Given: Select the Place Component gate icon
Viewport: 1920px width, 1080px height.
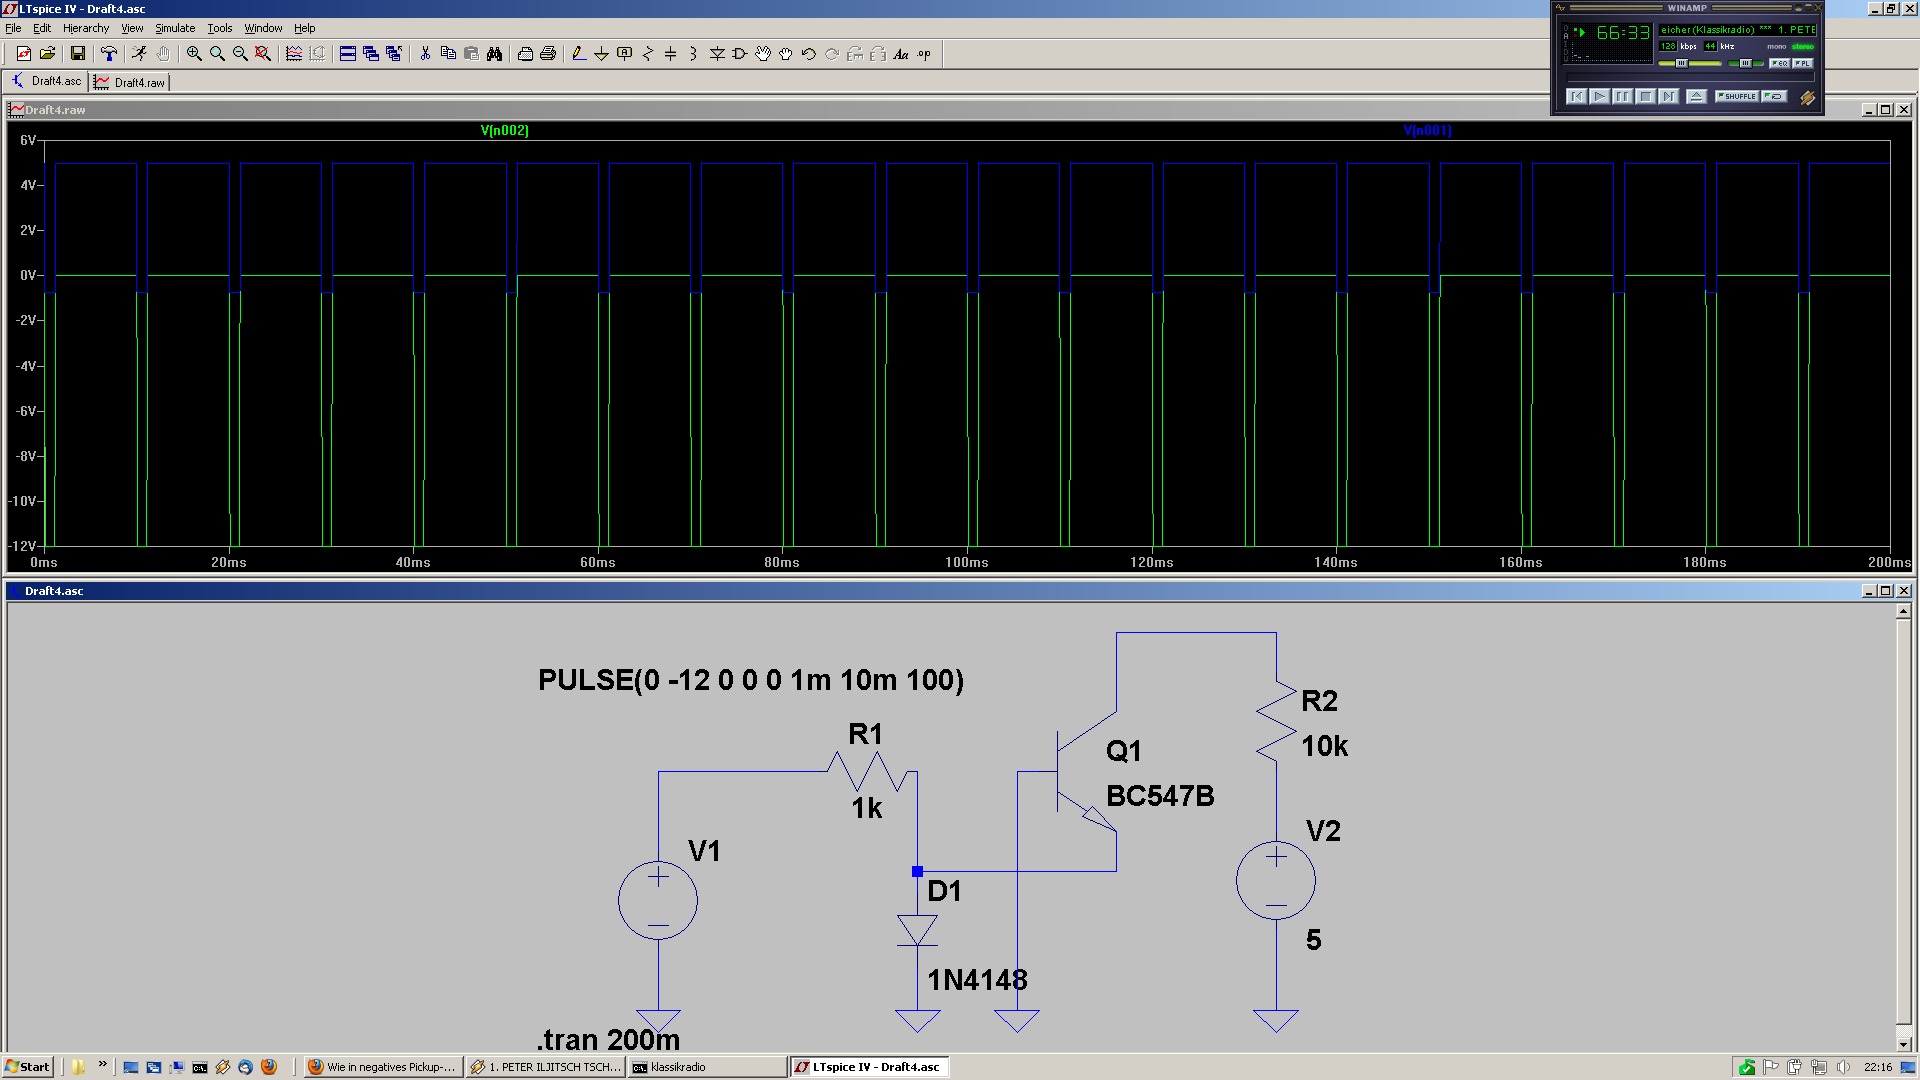Looking at the screenshot, I should point(740,54).
